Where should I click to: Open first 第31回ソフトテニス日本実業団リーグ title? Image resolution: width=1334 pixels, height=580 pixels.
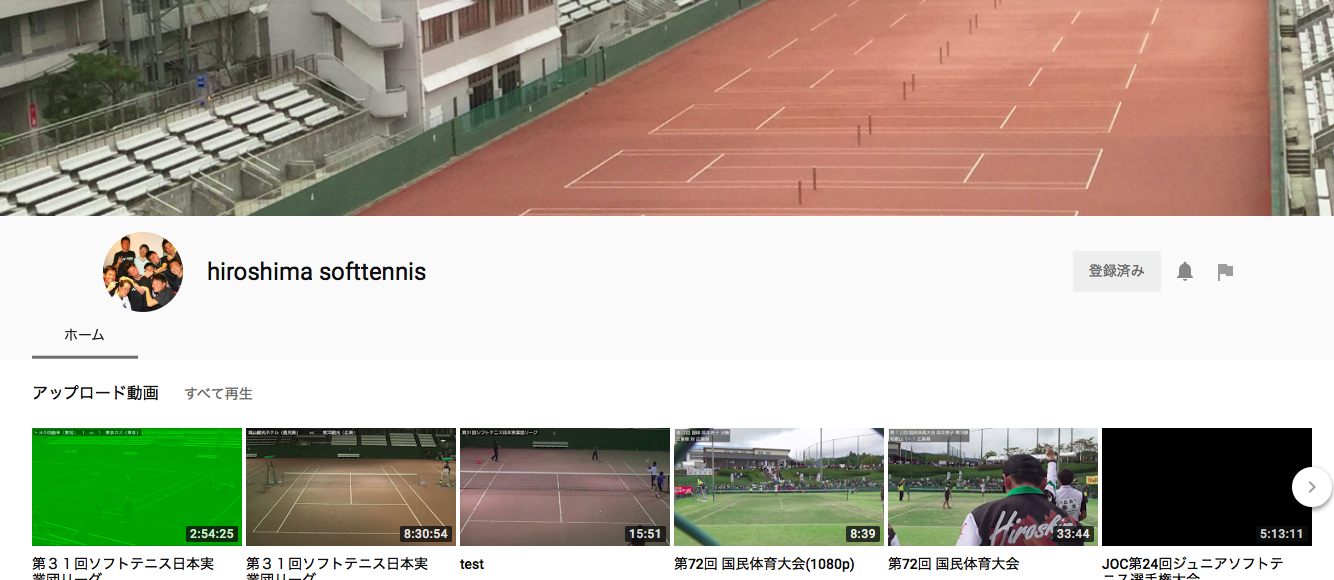pyautogui.click(x=122, y=568)
